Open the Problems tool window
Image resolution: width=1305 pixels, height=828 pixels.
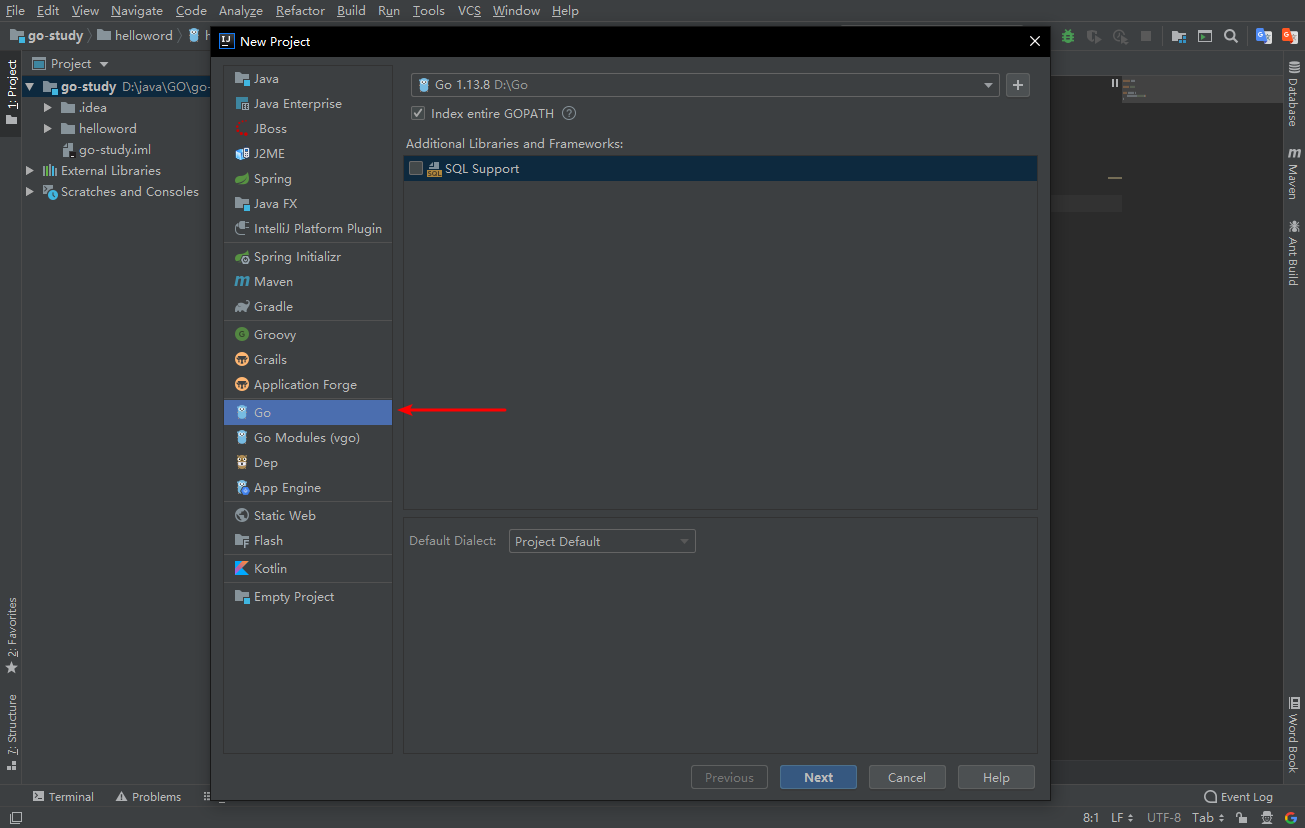point(148,797)
